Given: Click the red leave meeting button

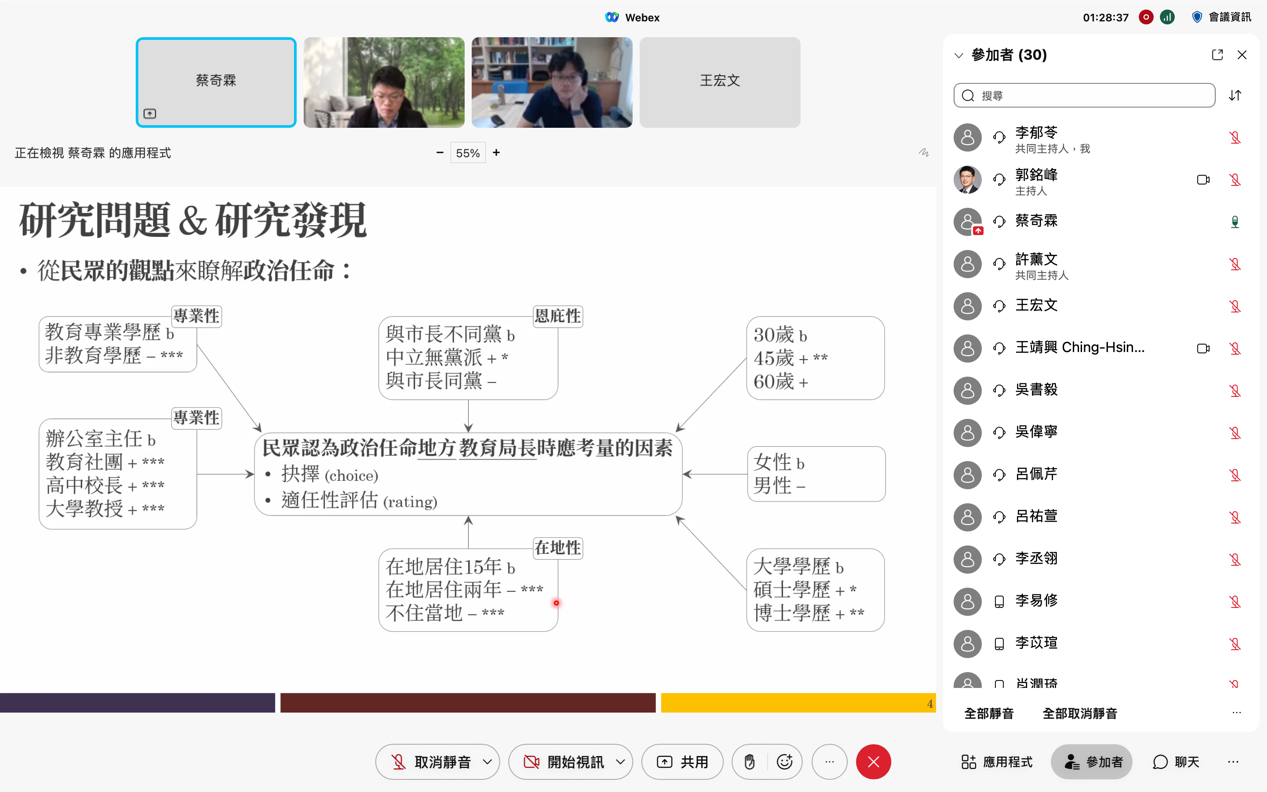Looking at the screenshot, I should point(873,762).
